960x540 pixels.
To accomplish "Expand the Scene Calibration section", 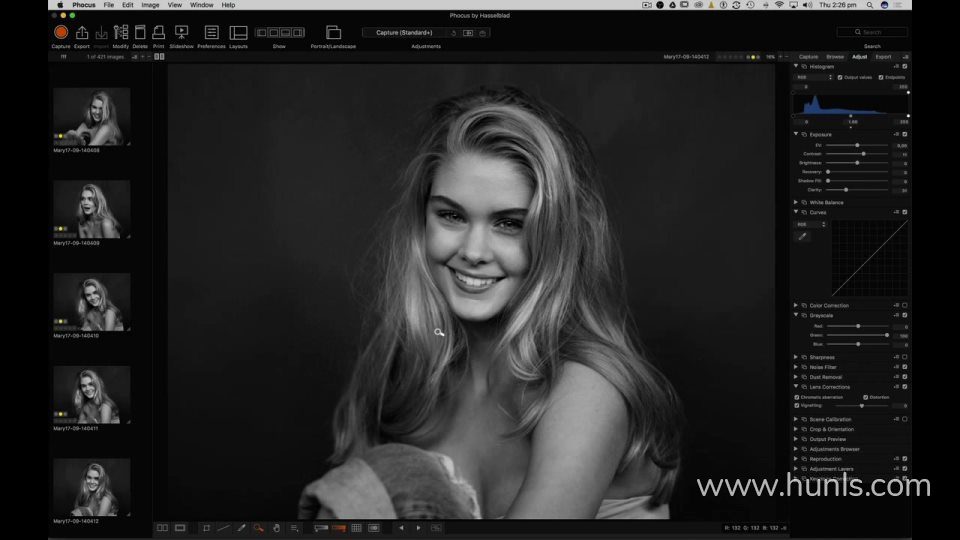I will coord(796,419).
